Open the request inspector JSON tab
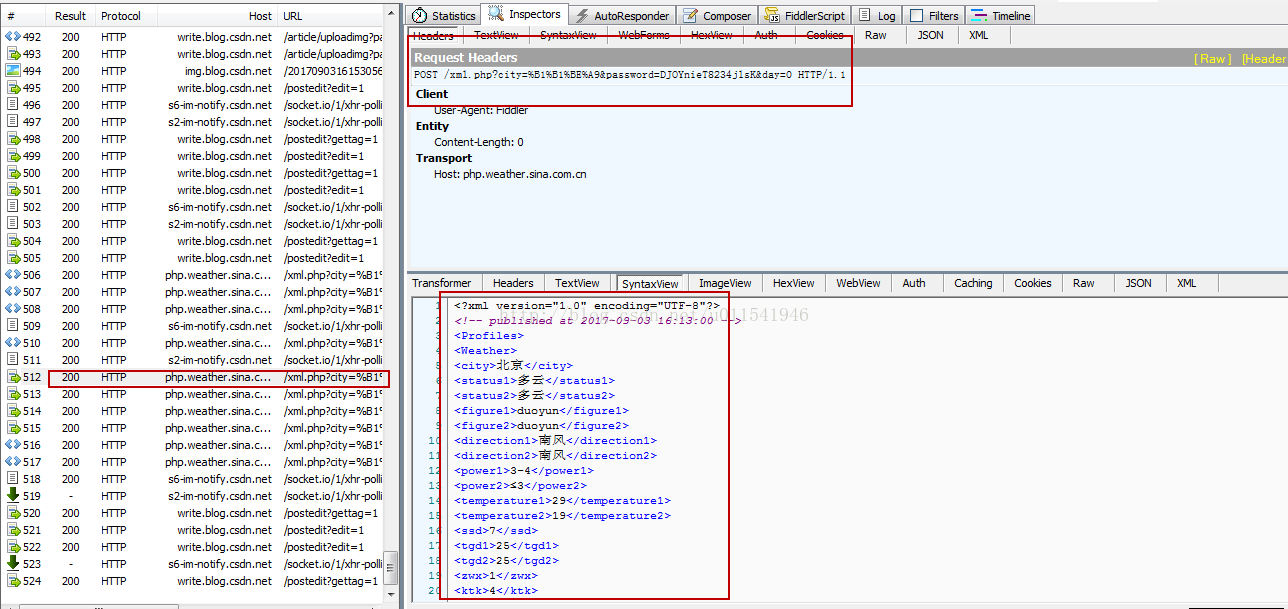Viewport: 1288px width, 609px height. 931,35
